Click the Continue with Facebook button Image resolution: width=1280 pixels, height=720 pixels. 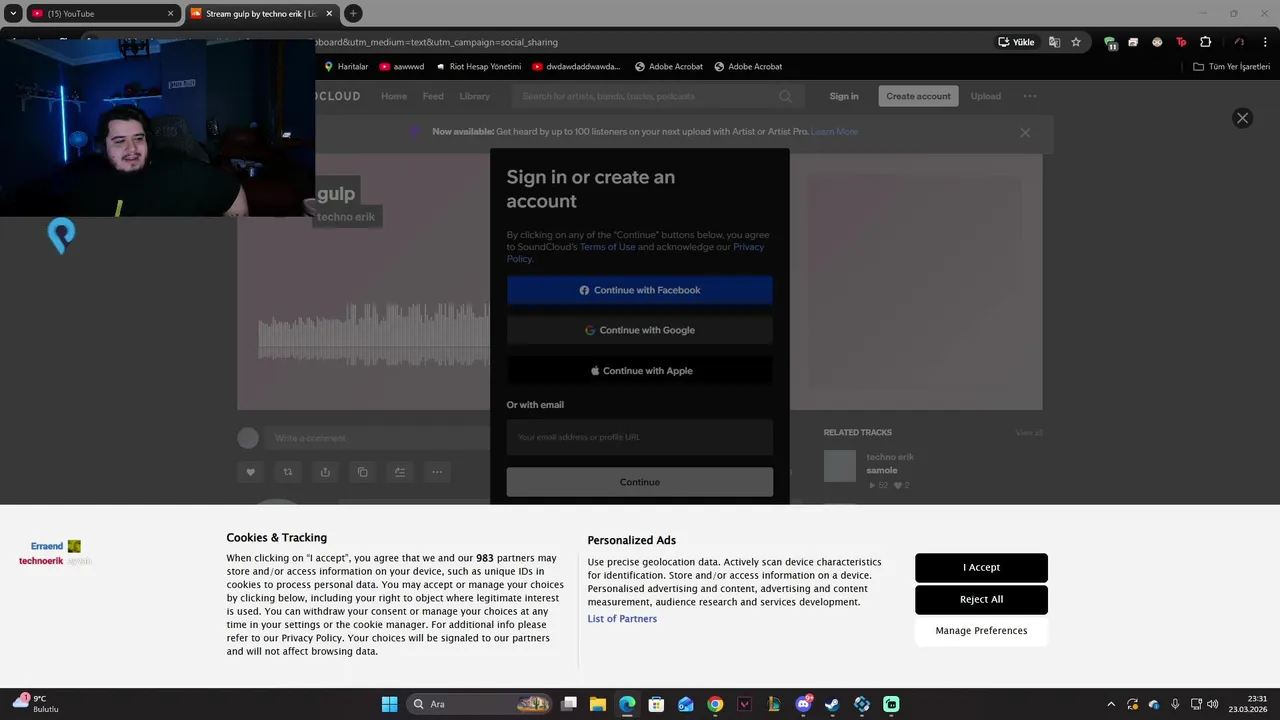640,290
